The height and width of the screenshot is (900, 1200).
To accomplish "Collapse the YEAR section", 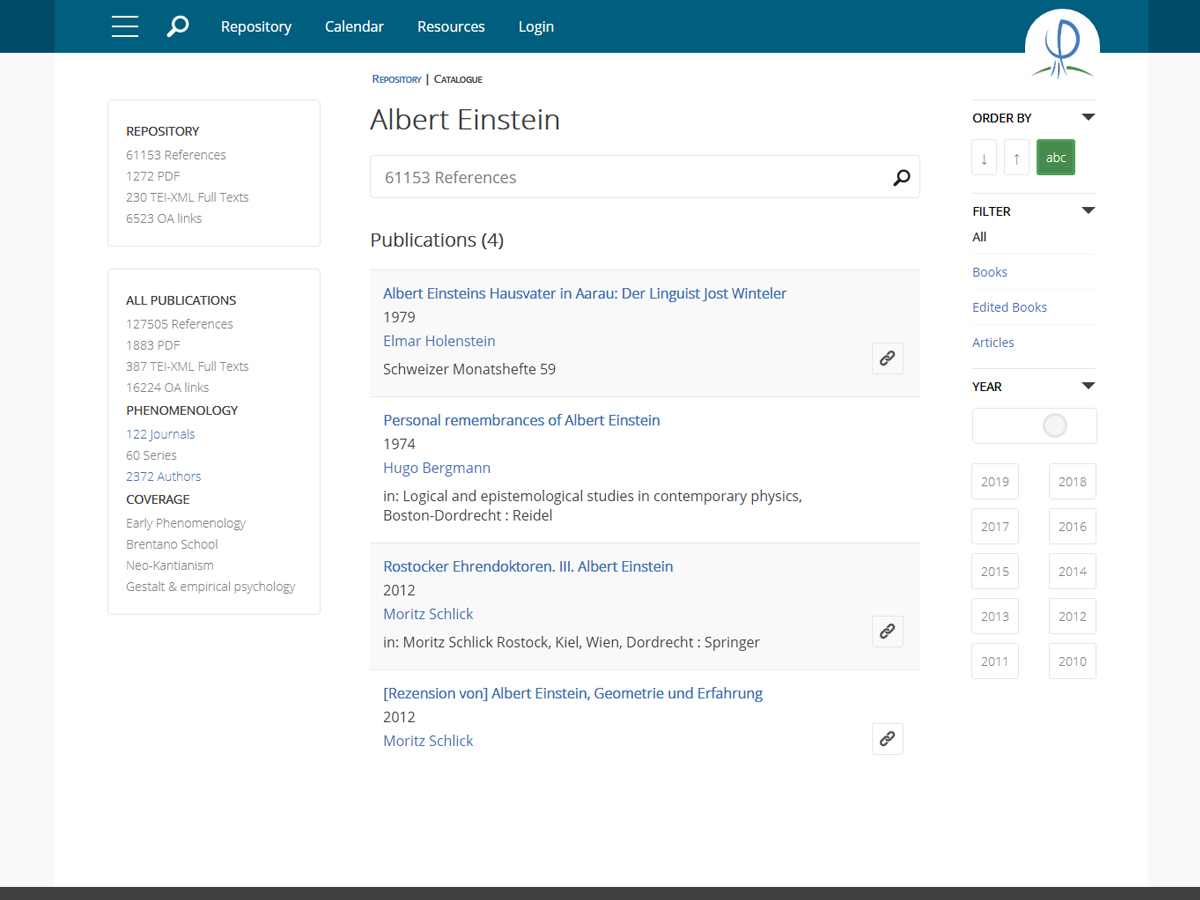I will click(x=1088, y=385).
